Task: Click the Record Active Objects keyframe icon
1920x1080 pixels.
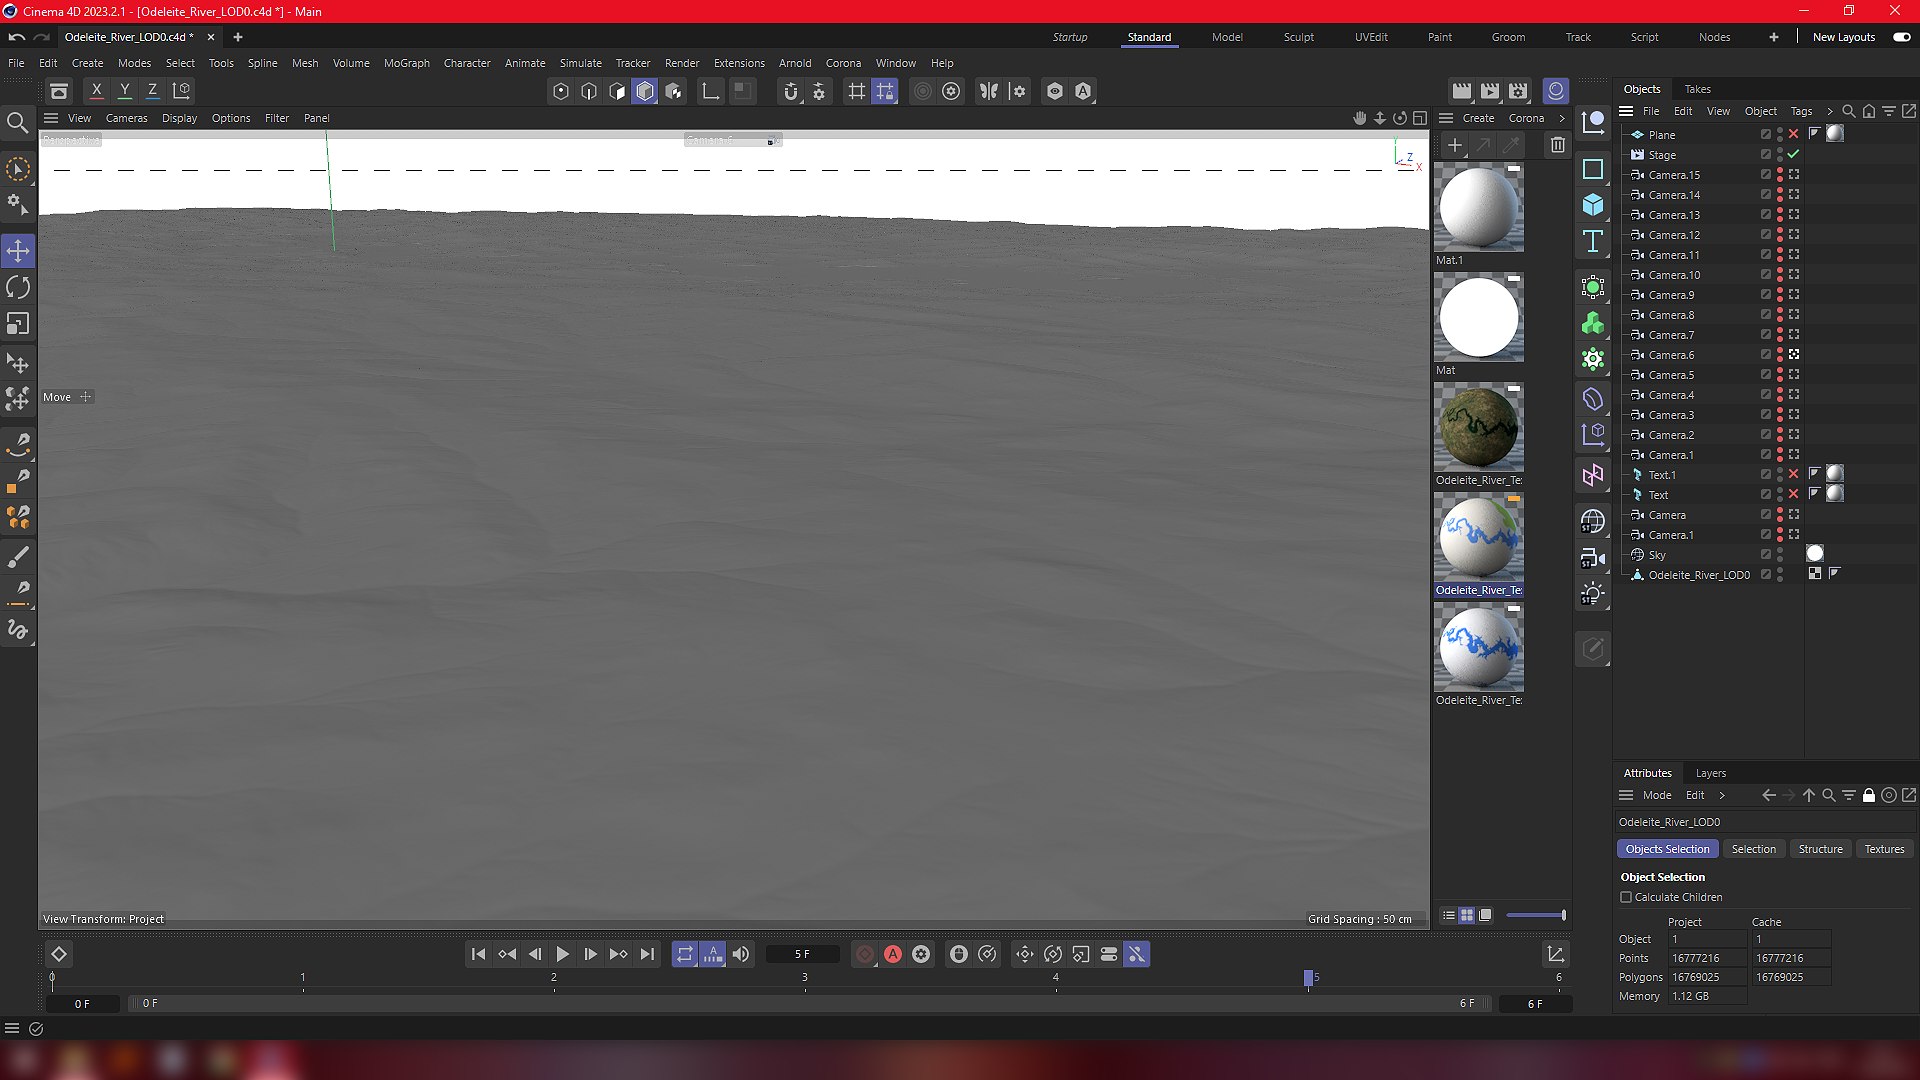Action: coord(865,954)
